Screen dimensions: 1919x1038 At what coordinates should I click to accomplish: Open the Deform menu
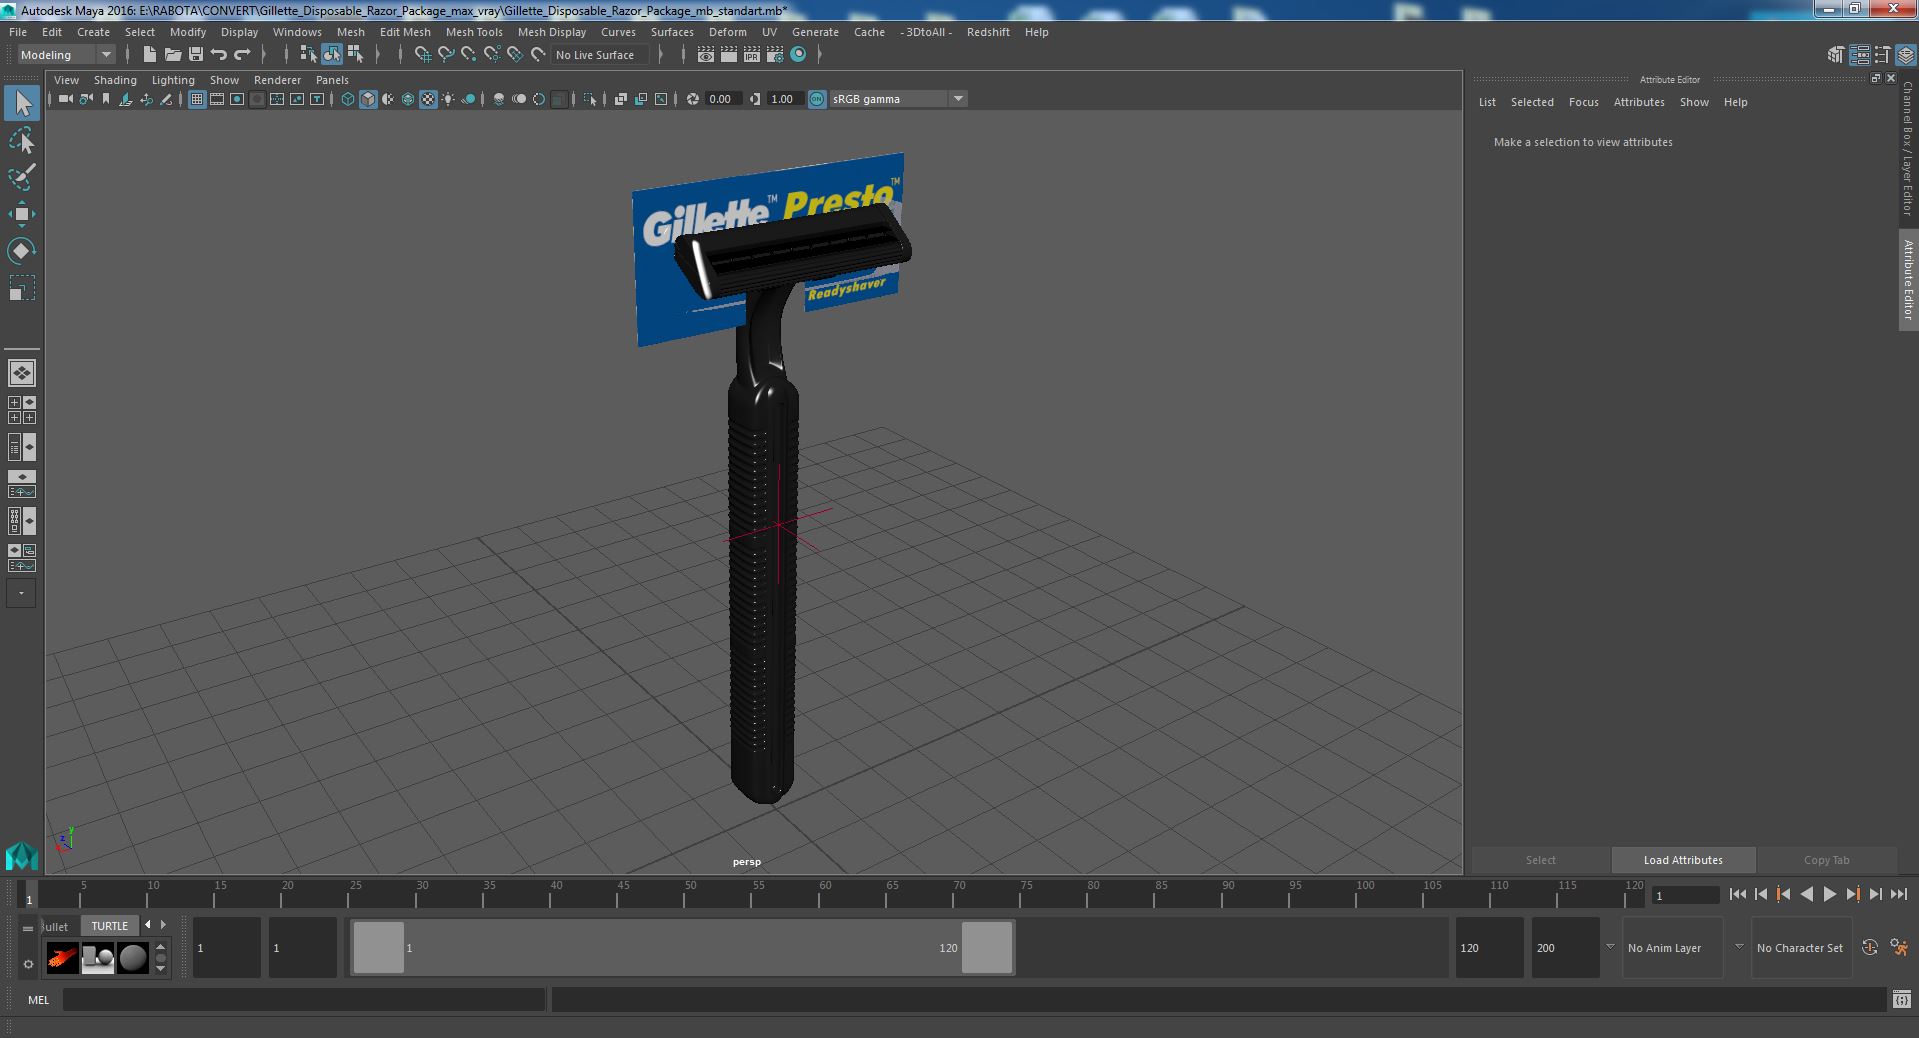point(727,32)
